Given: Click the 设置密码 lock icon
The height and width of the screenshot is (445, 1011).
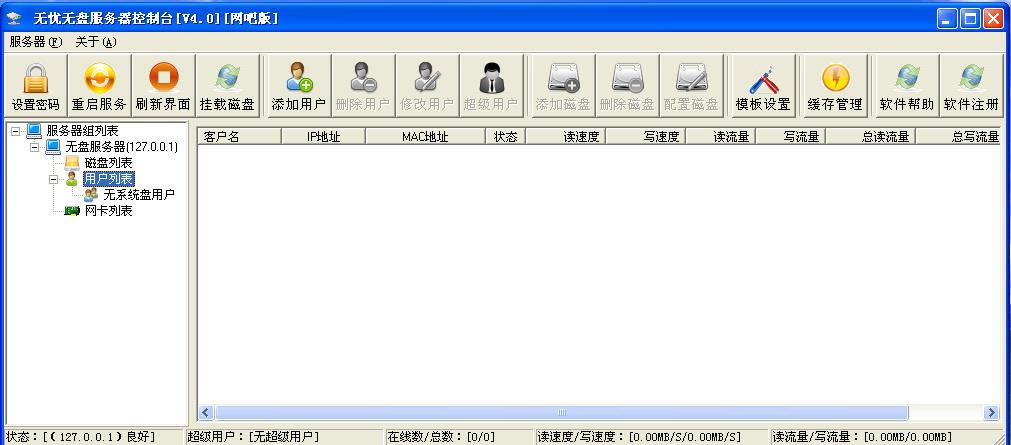Looking at the screenshot, I should 35,78.
